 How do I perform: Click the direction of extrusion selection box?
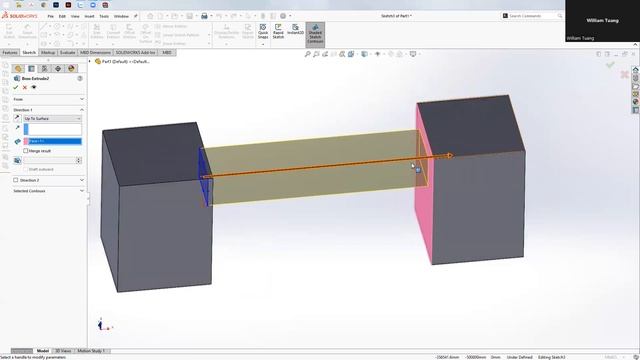53,129
